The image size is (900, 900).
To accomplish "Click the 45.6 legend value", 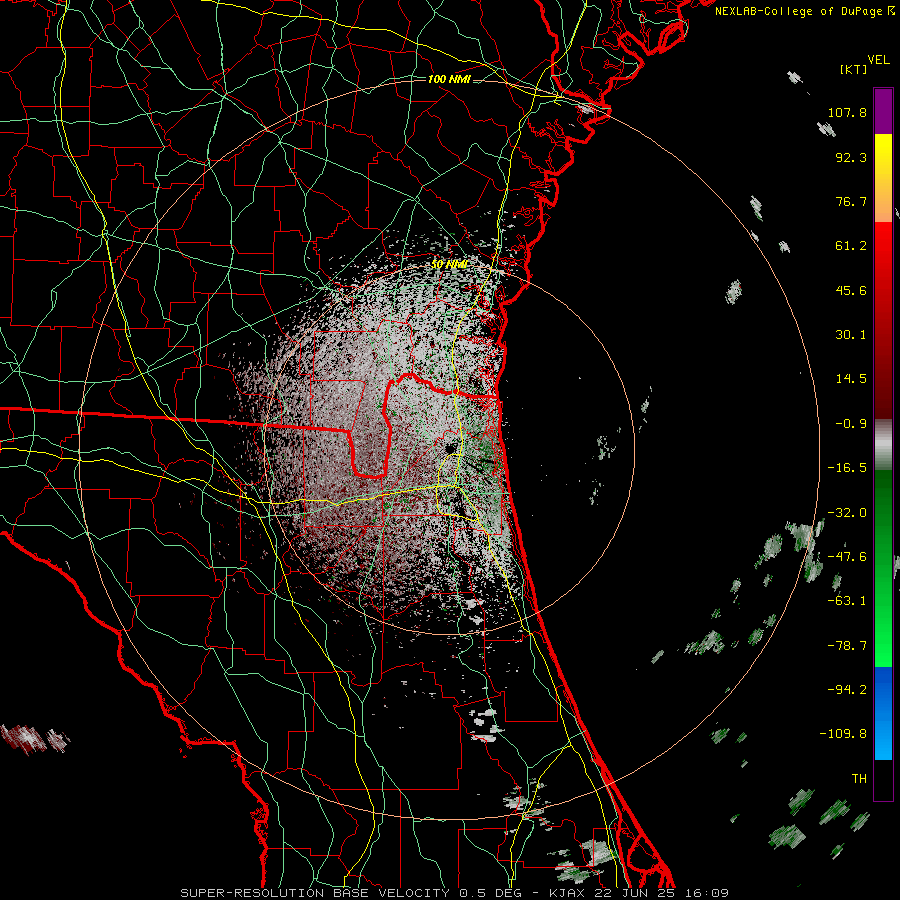I will [851, 290].
